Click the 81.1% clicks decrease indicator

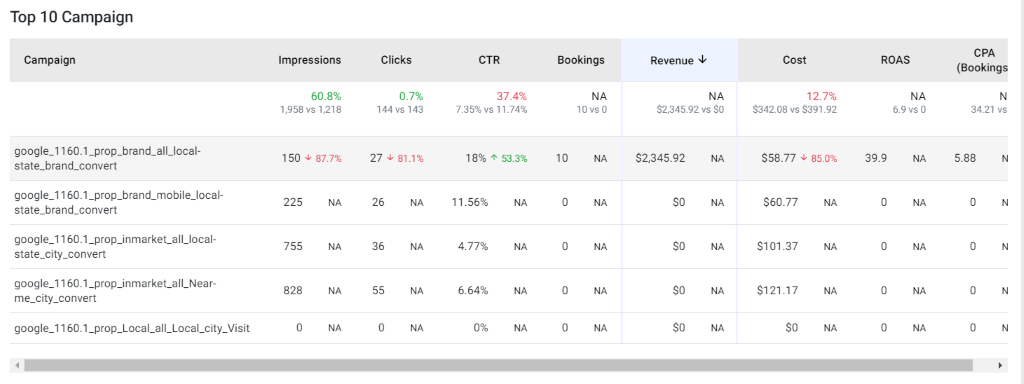(405, 159)
